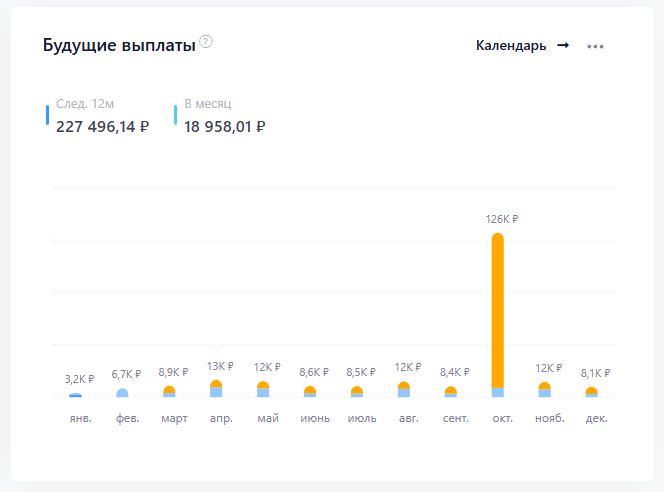Screen dimensions: 664x492
Task: Open the Календарь link
Action: click(511, 46)
